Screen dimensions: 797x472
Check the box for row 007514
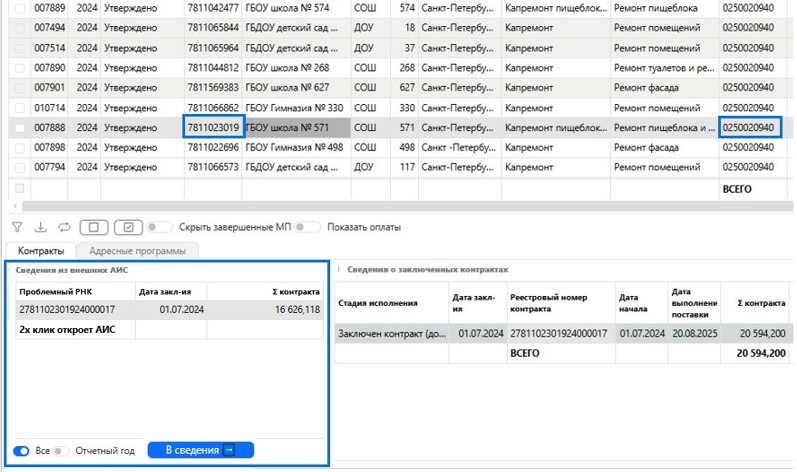[18, 48]
